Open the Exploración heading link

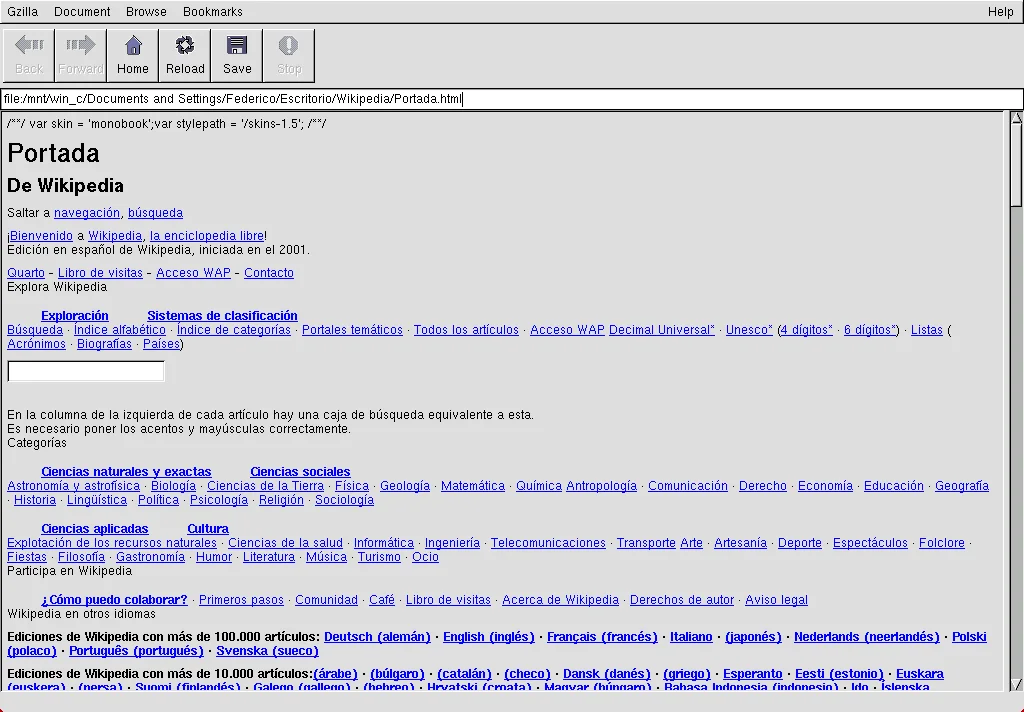[74, 316]
